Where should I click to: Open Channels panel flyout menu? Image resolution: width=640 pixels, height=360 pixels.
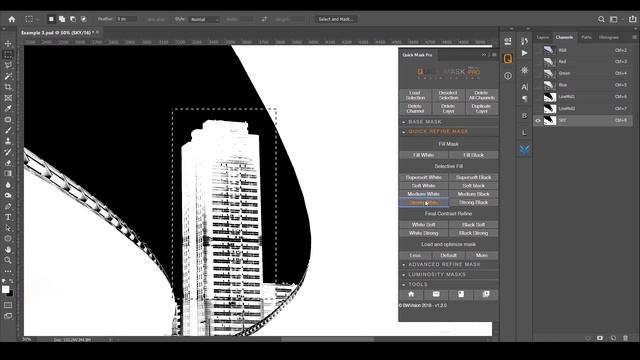634,37
